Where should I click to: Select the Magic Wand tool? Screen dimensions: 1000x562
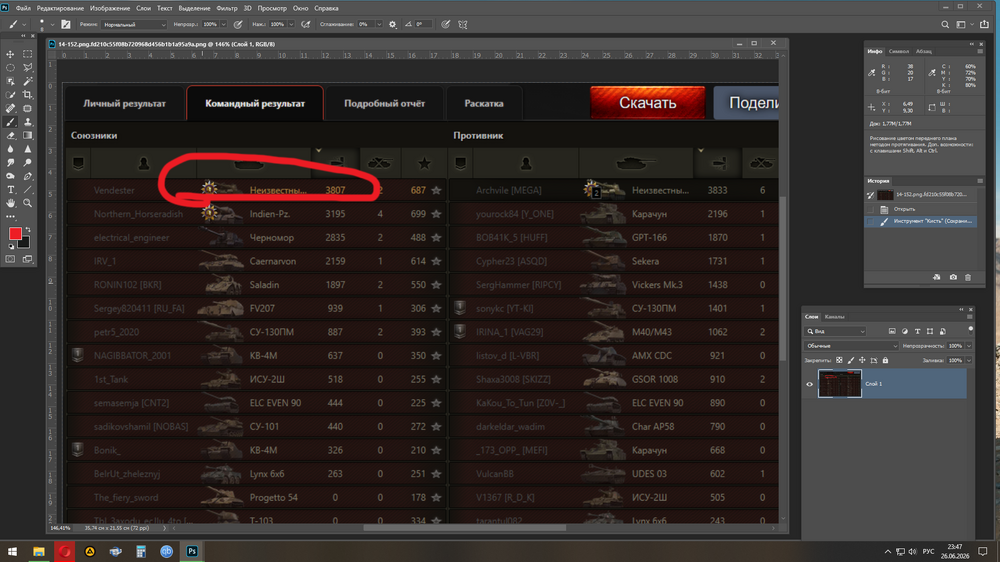click(x=27, y=81)
